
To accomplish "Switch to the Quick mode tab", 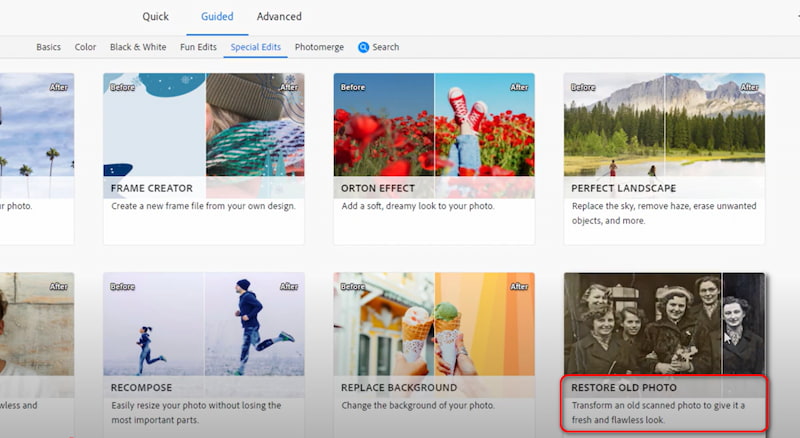I will click(155, 17).
